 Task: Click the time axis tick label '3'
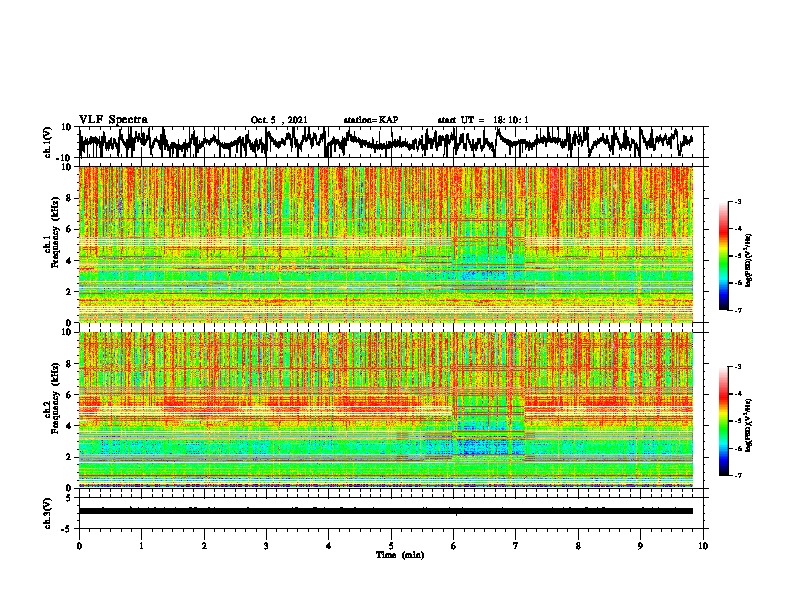tap(266, 546)
